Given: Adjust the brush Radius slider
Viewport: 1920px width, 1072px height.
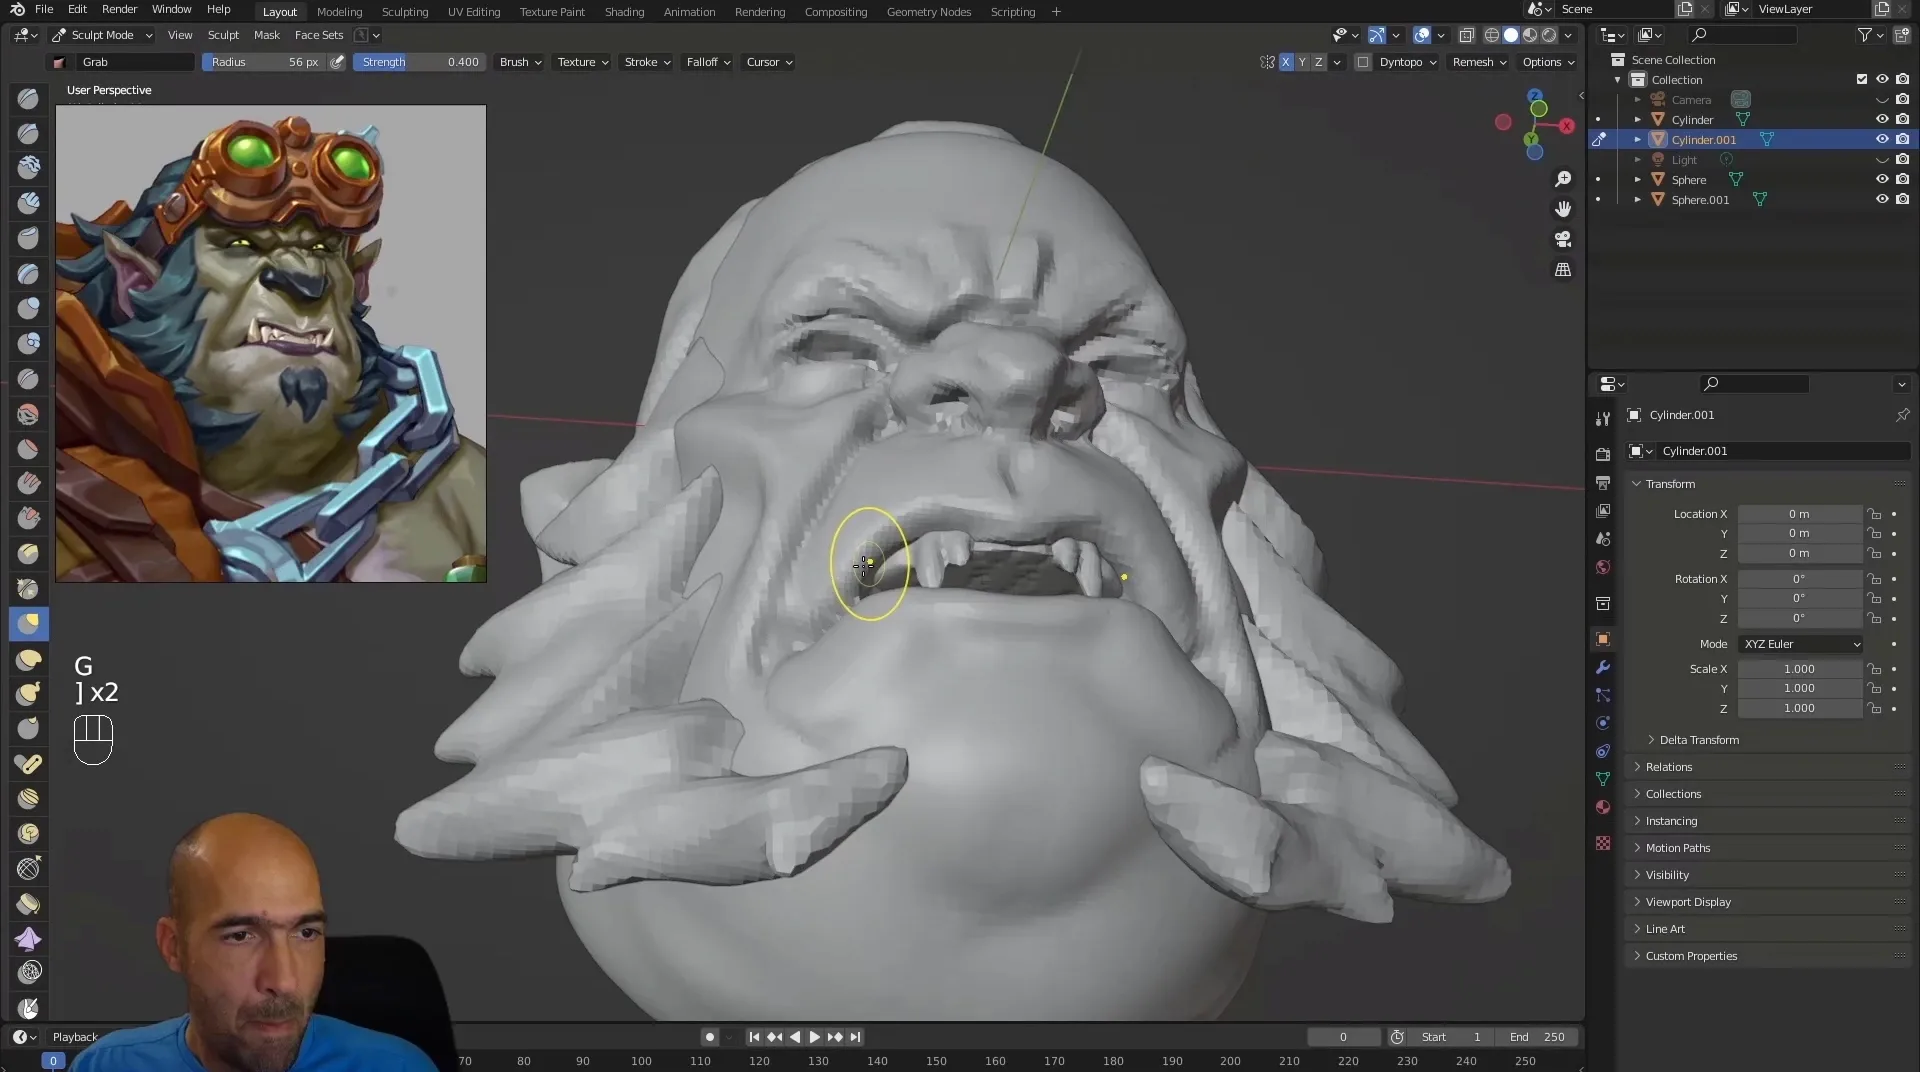Looking at the screenshot, I should 264,62.
